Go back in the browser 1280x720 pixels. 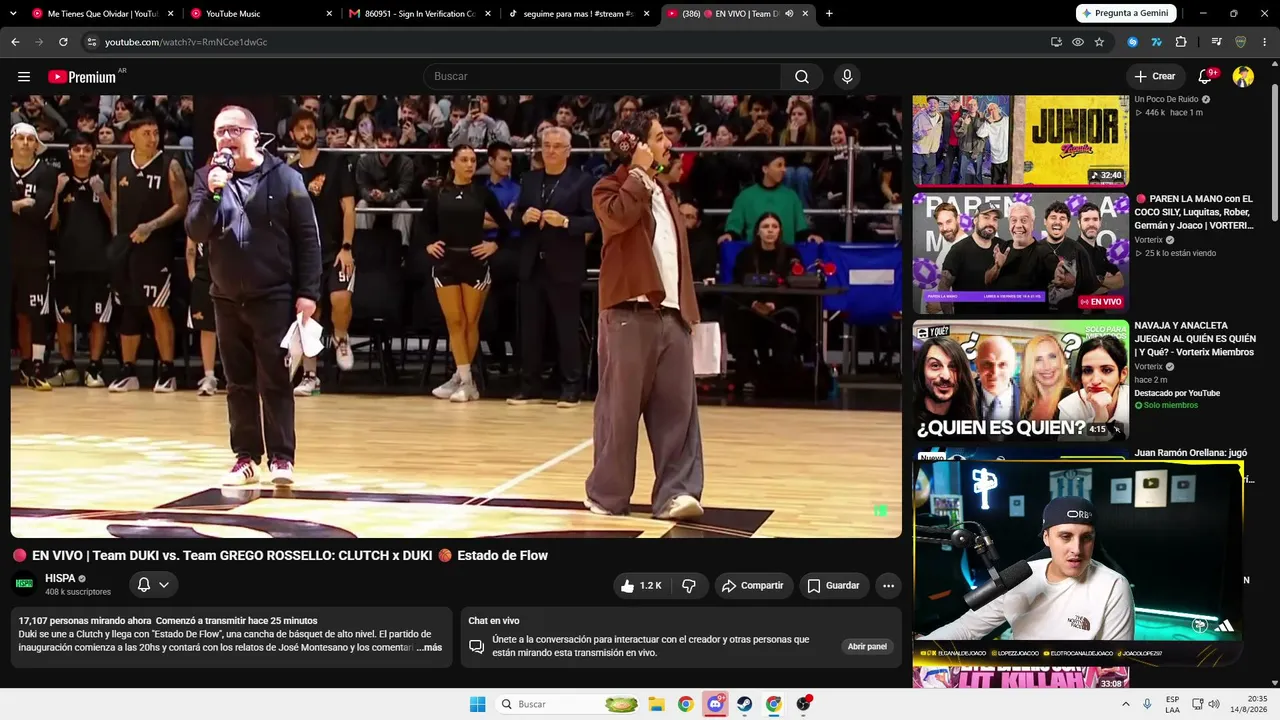pos(15,42)
